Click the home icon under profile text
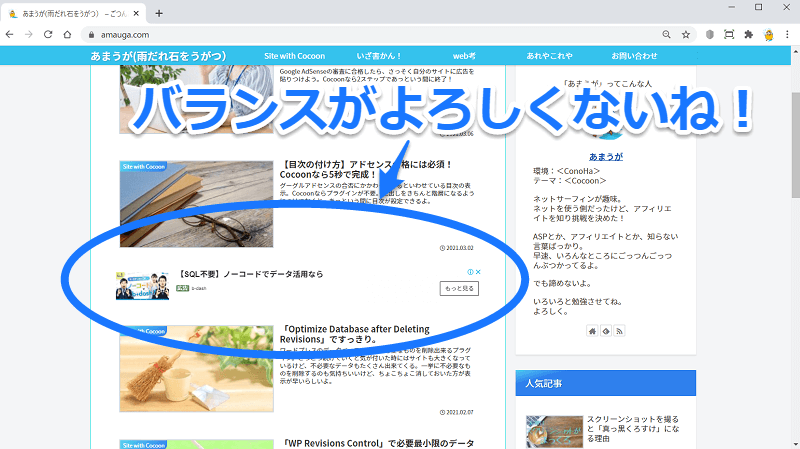Image resolution: width=800 pixels, height=449 pixels. point(592,331)
